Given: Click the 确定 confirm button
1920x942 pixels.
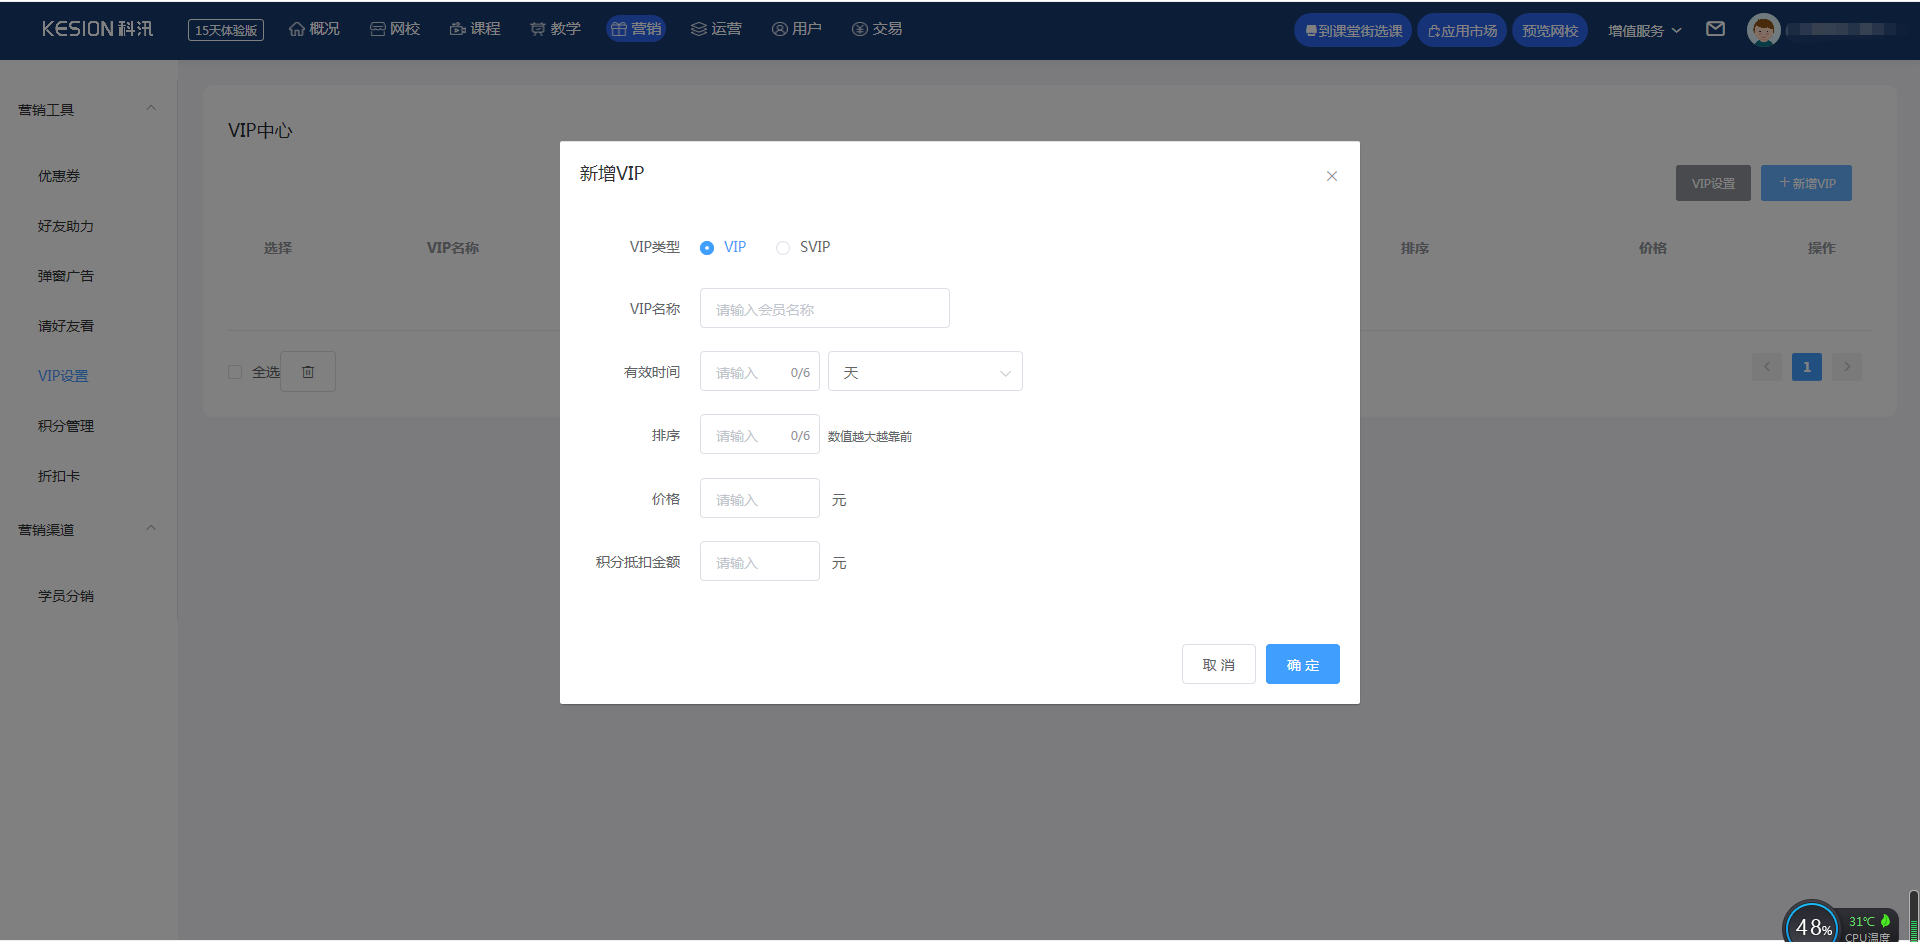Looking at the screenshot, I should 1302,664.
